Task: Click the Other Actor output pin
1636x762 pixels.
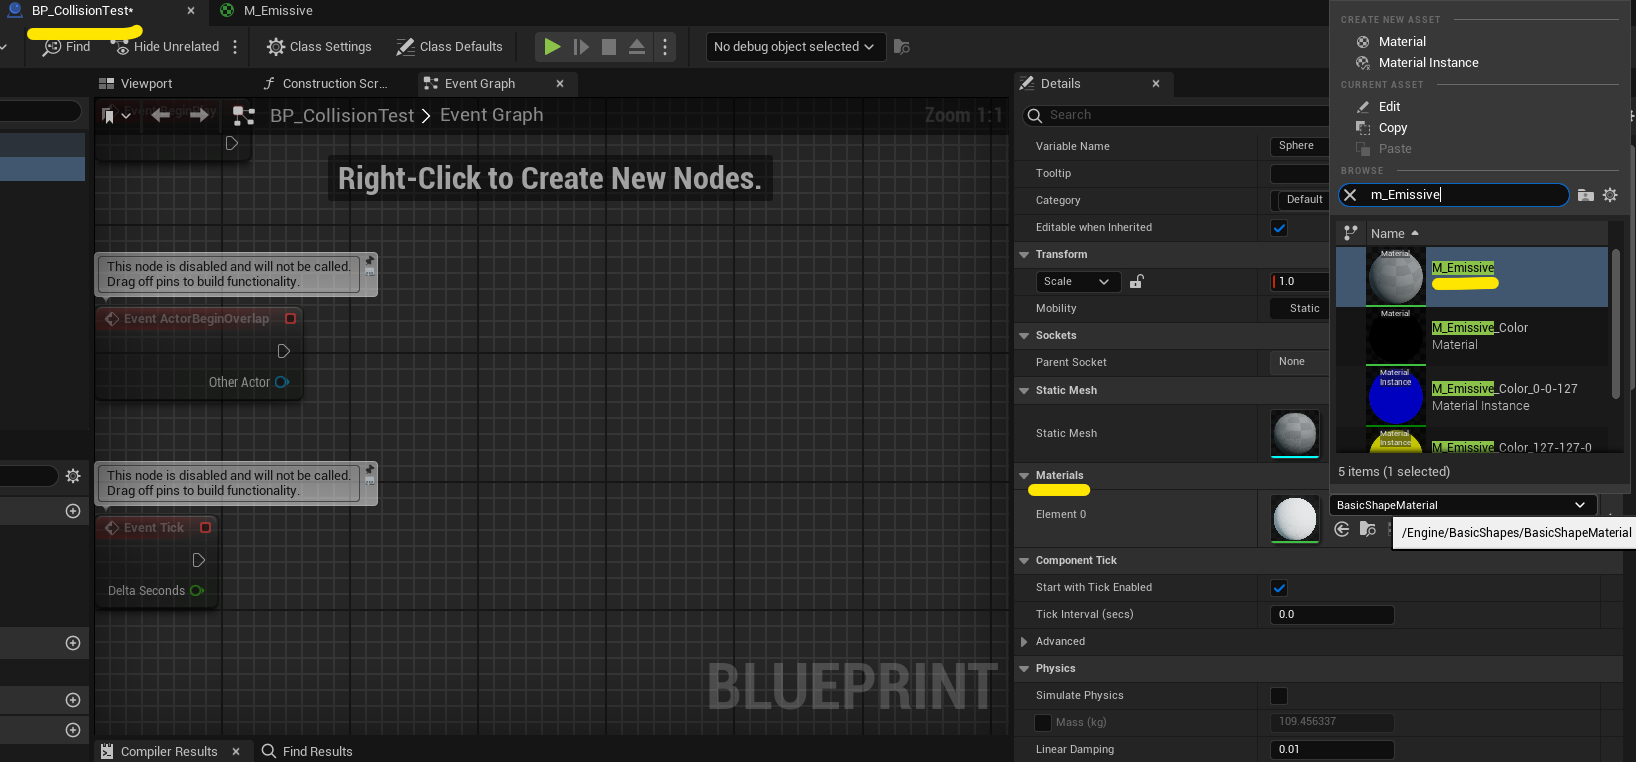Action: [282, 382]
